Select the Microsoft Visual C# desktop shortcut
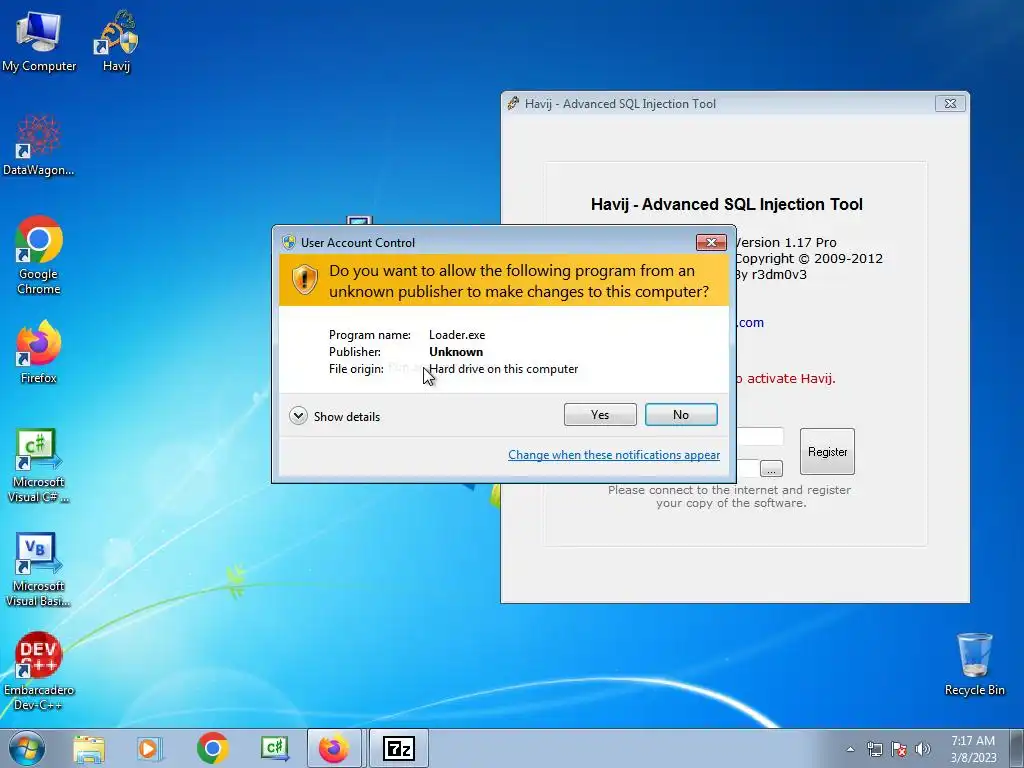This screenshot has width=1024, height=768. (39, 466)
